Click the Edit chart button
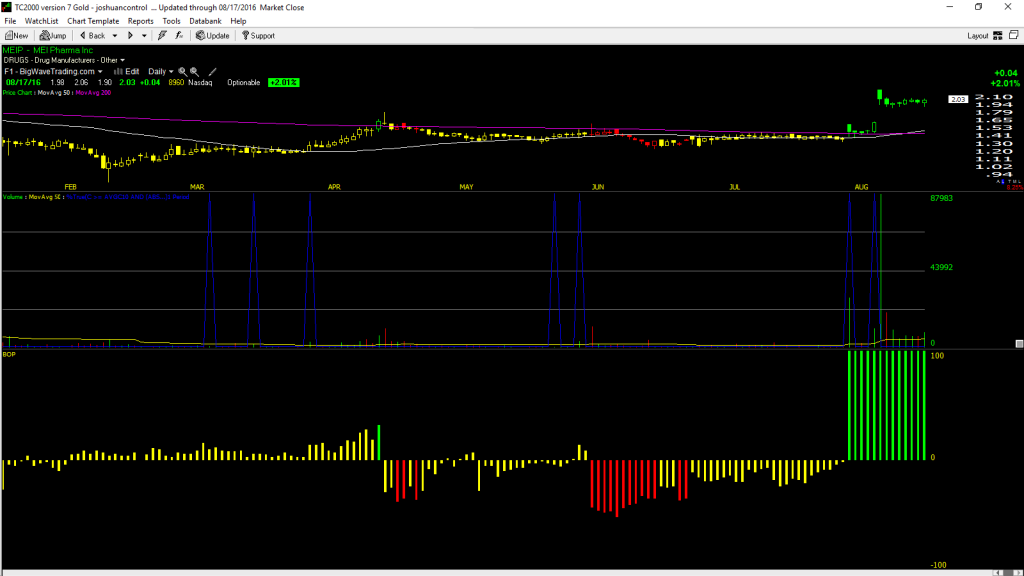 point(127,72)
